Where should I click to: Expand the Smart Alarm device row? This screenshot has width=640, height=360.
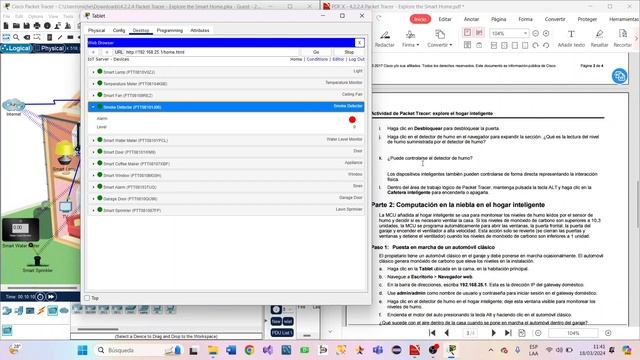pos(226,187)
